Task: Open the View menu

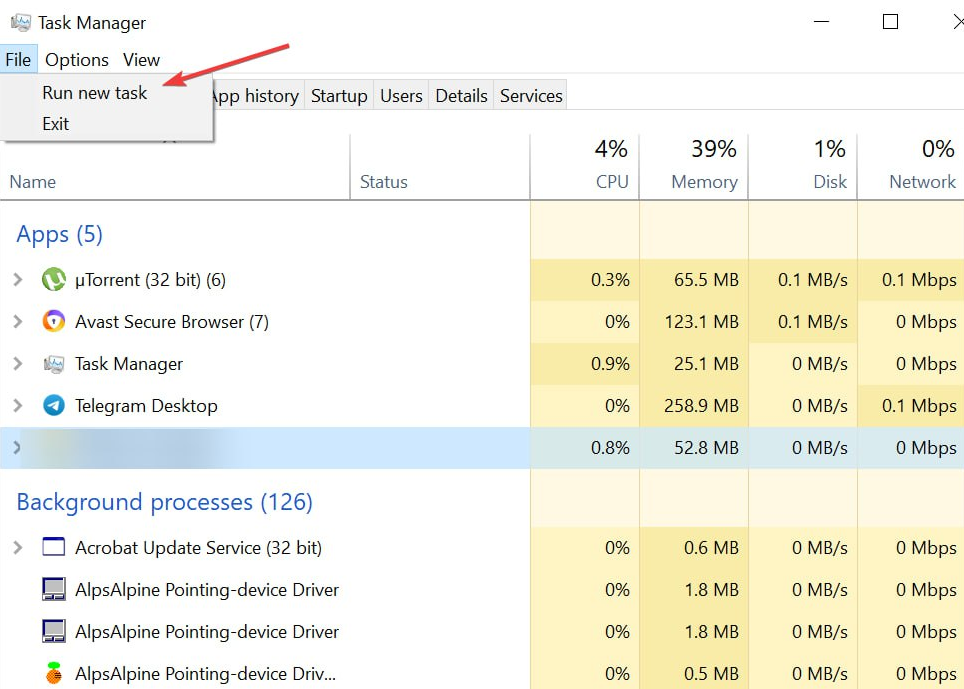Action: coord(141,60)
